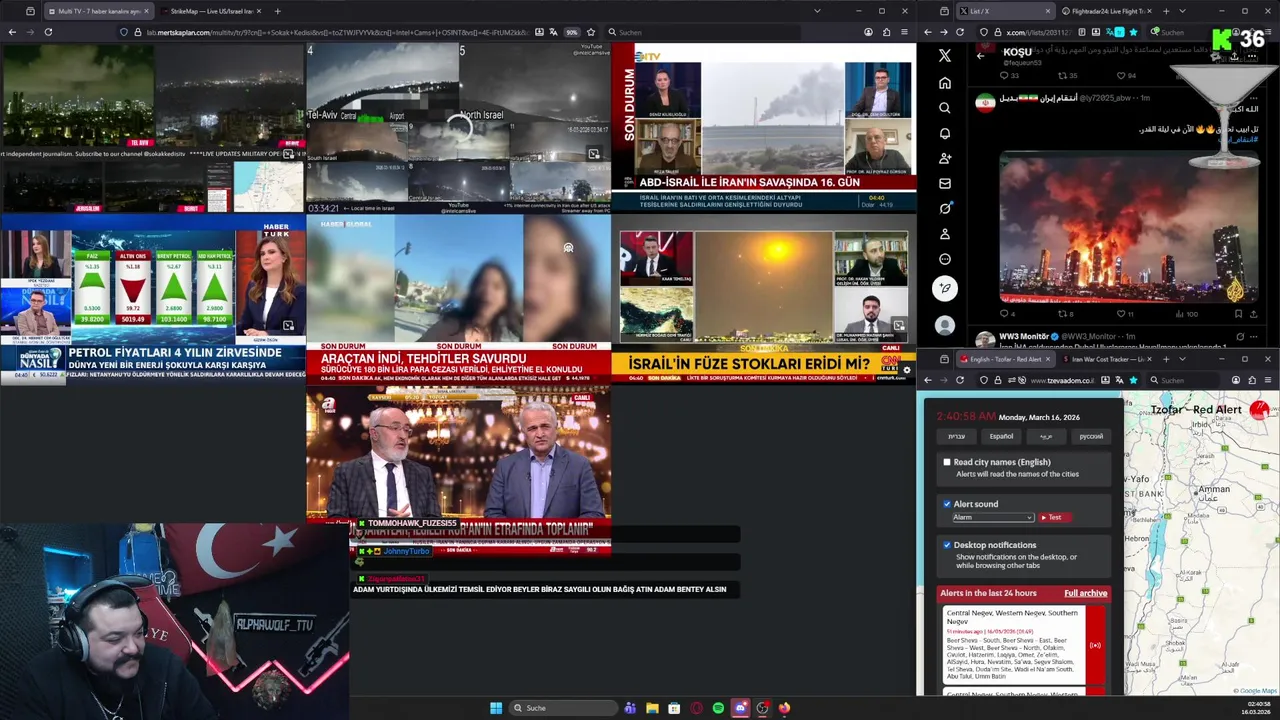The height and width of the screenshot is (720, 1280).
Task: Reload the x.com browser page
Action: [960, 32]
